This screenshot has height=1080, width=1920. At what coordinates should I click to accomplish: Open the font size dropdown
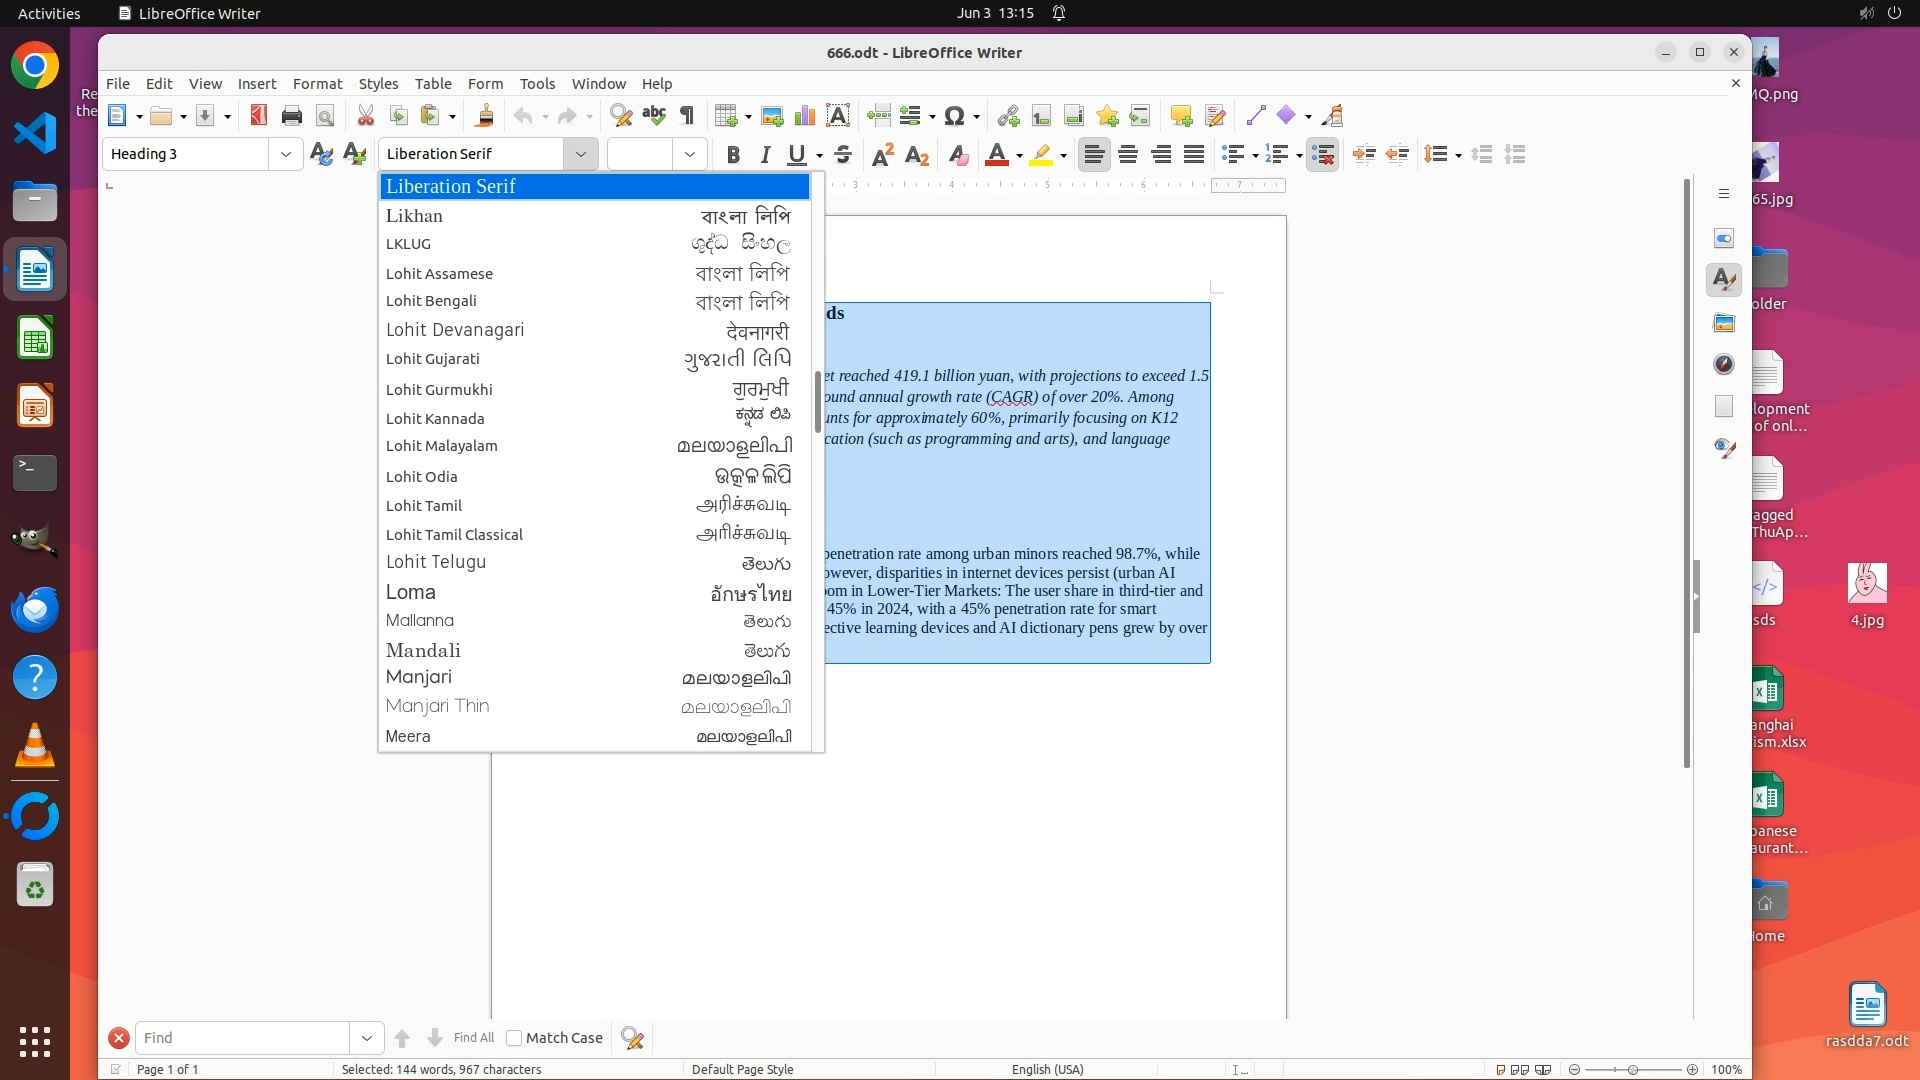pyautogui.click(x=689, y=154)
